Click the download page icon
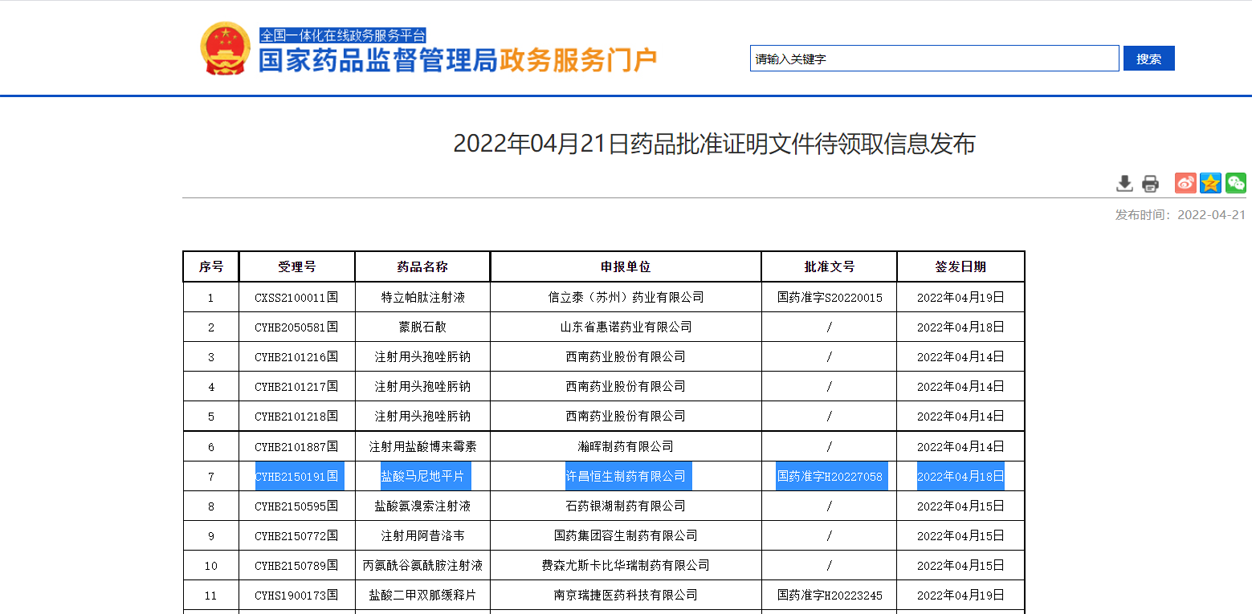 pos(1124,183)
